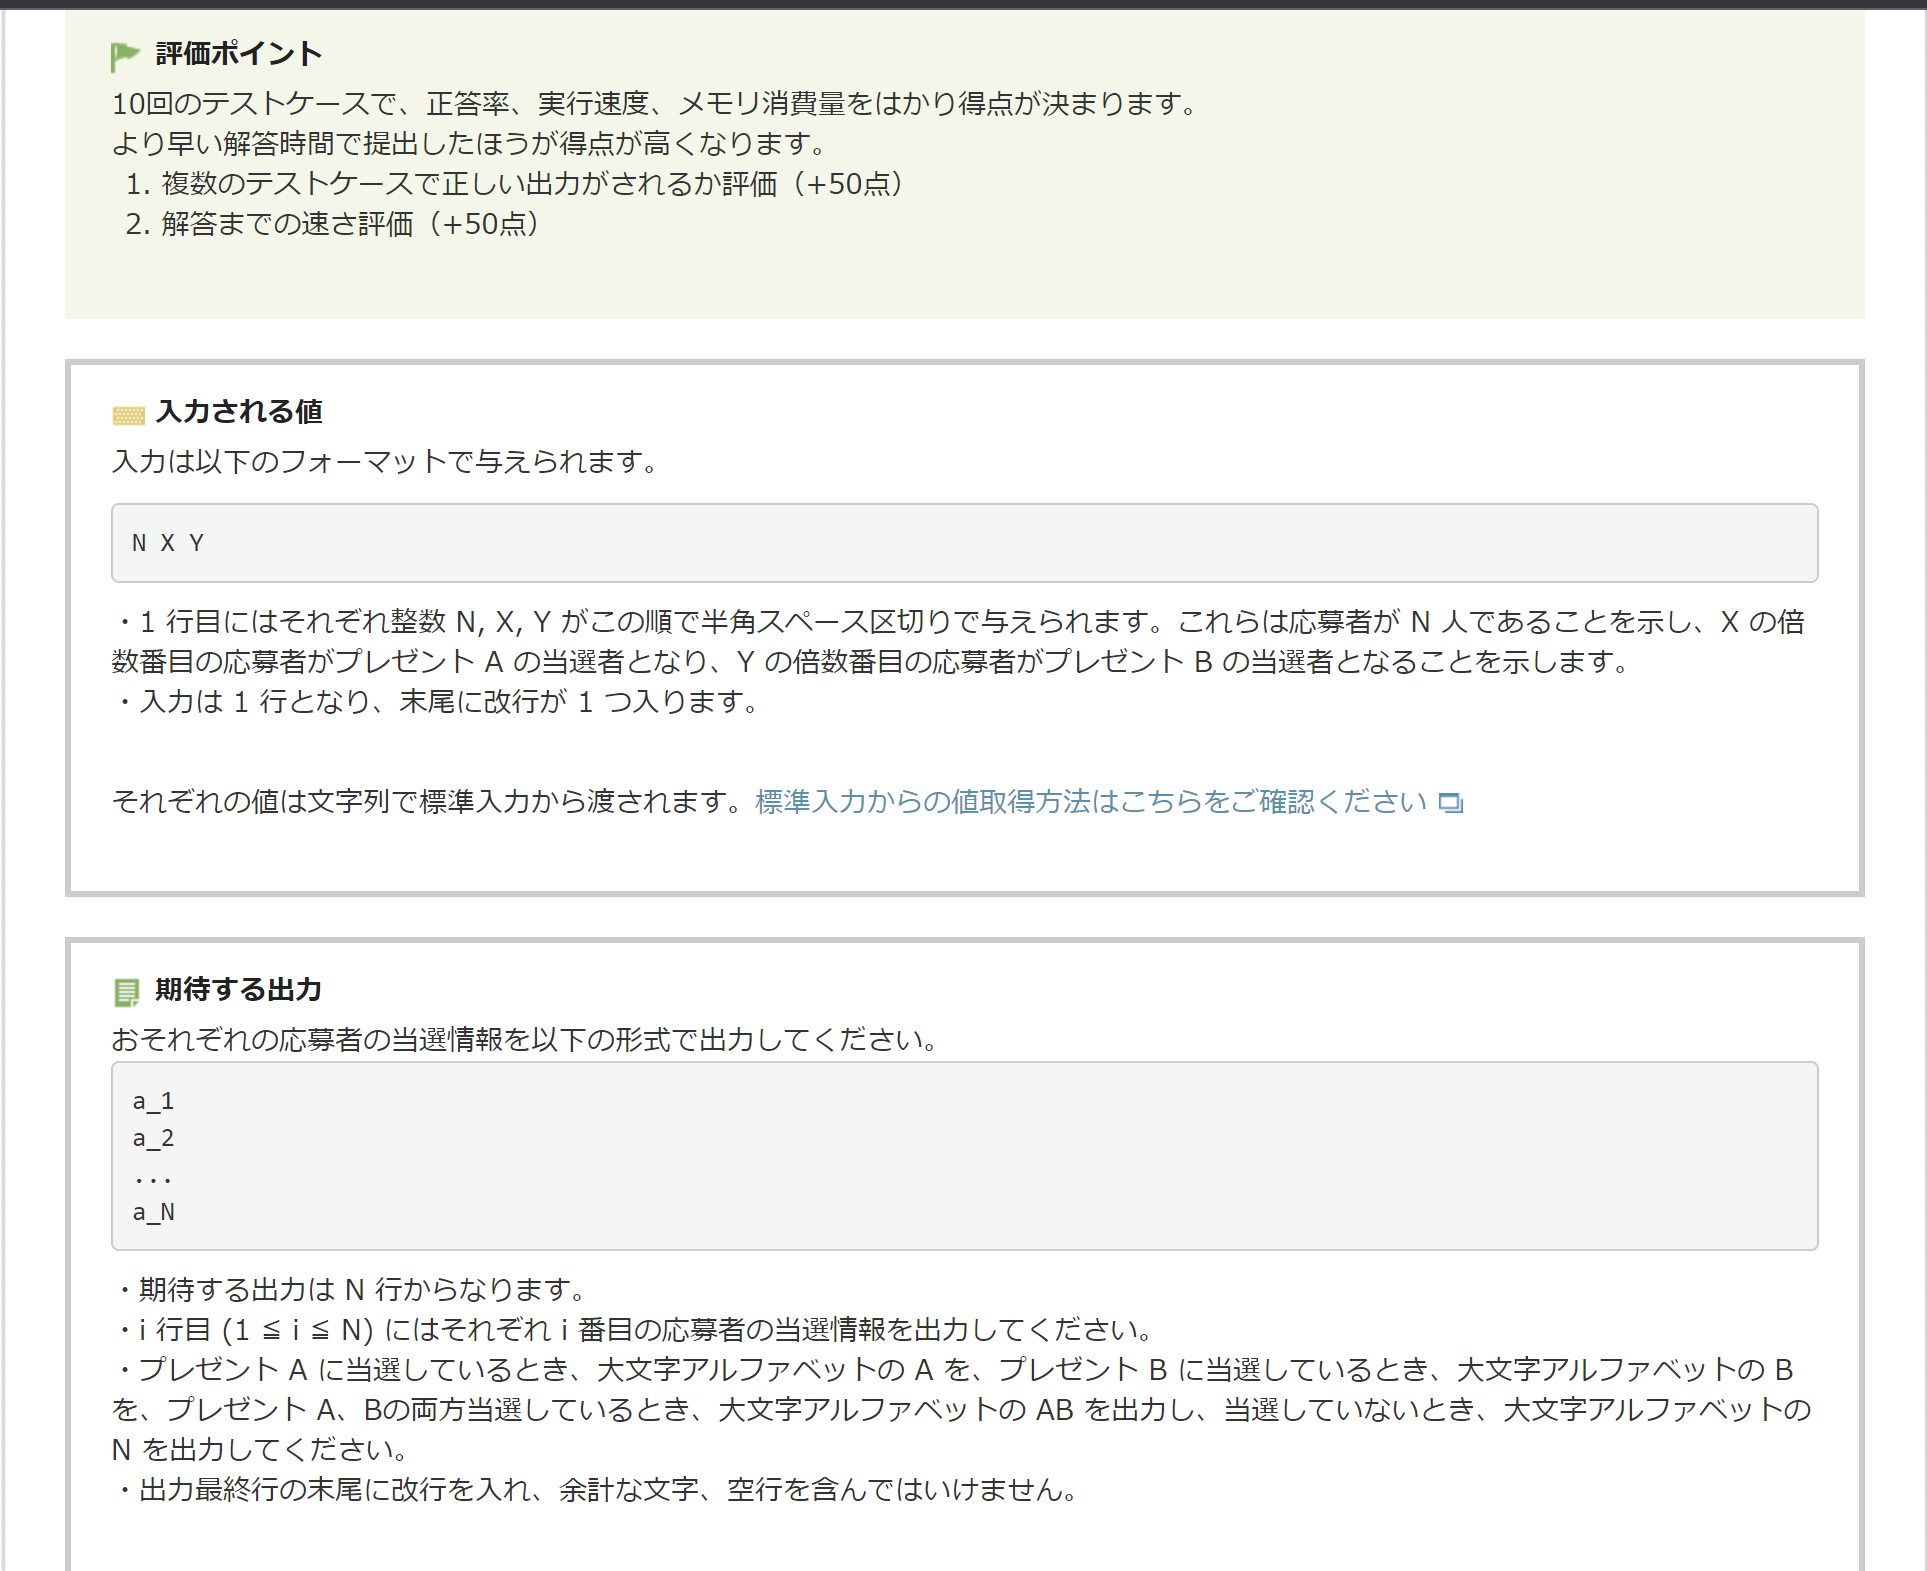Click the a_N line in output box

click(154, 1212)
